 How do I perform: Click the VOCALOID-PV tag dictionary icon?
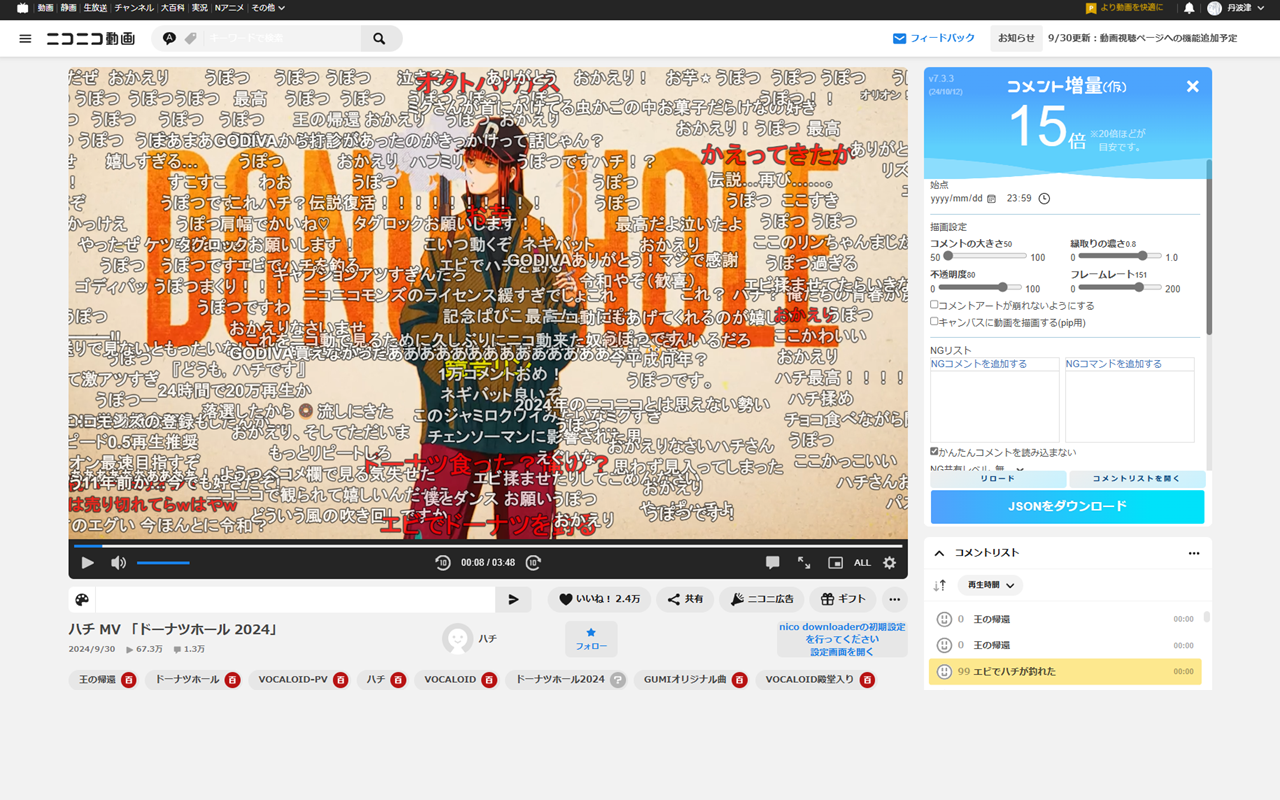[x=341, y=680]
